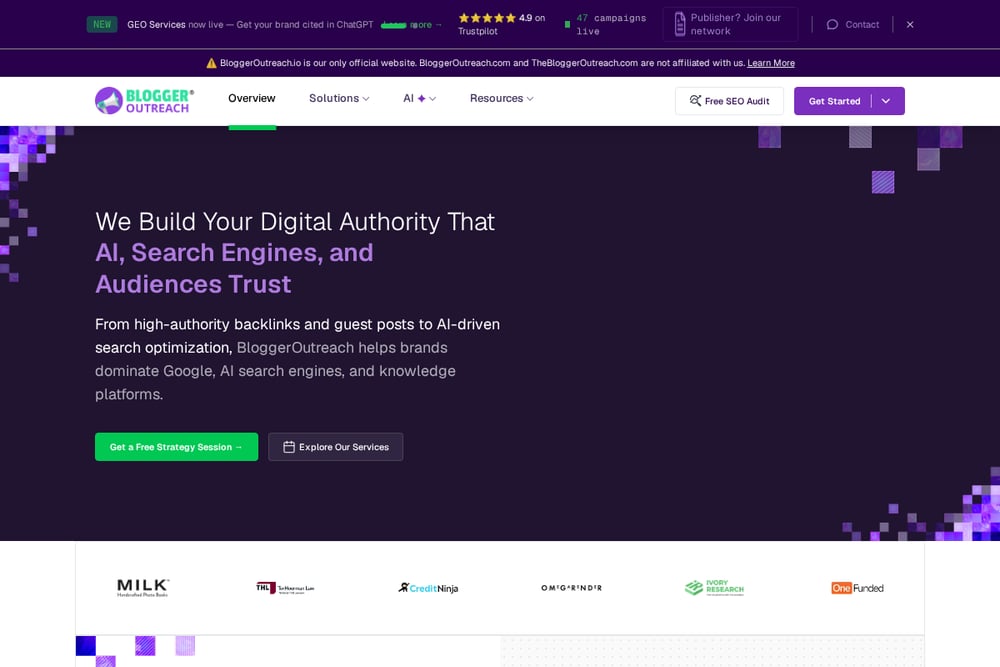Expand the Solutions menu
The width and height of the screenshot is (1000, 667).
tap(339, 98)
